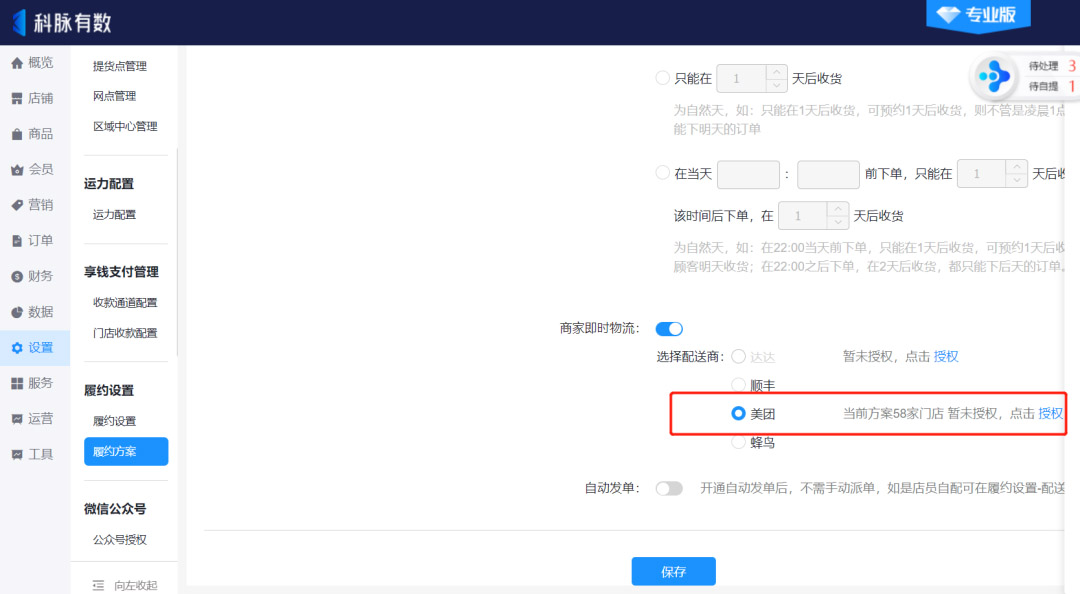Open the 待处理 pending count

[1052, 66]
